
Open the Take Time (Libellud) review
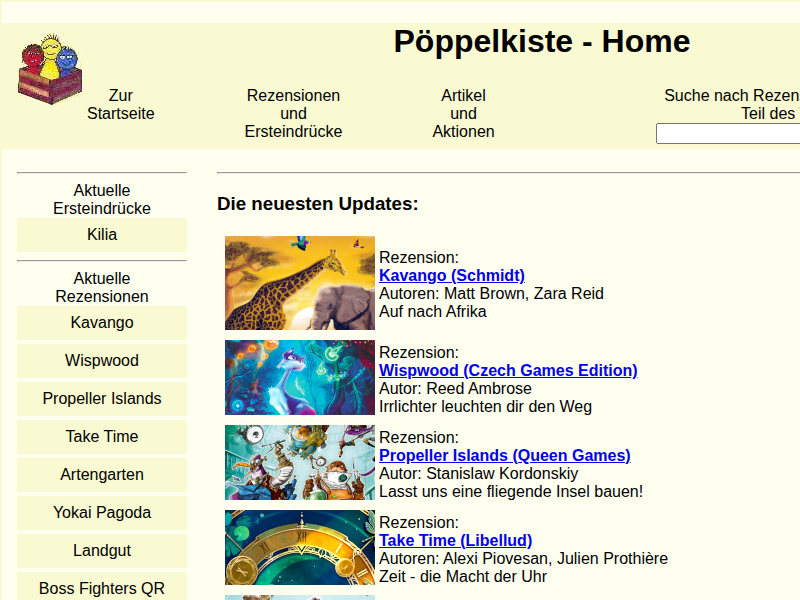pos(455,540)
